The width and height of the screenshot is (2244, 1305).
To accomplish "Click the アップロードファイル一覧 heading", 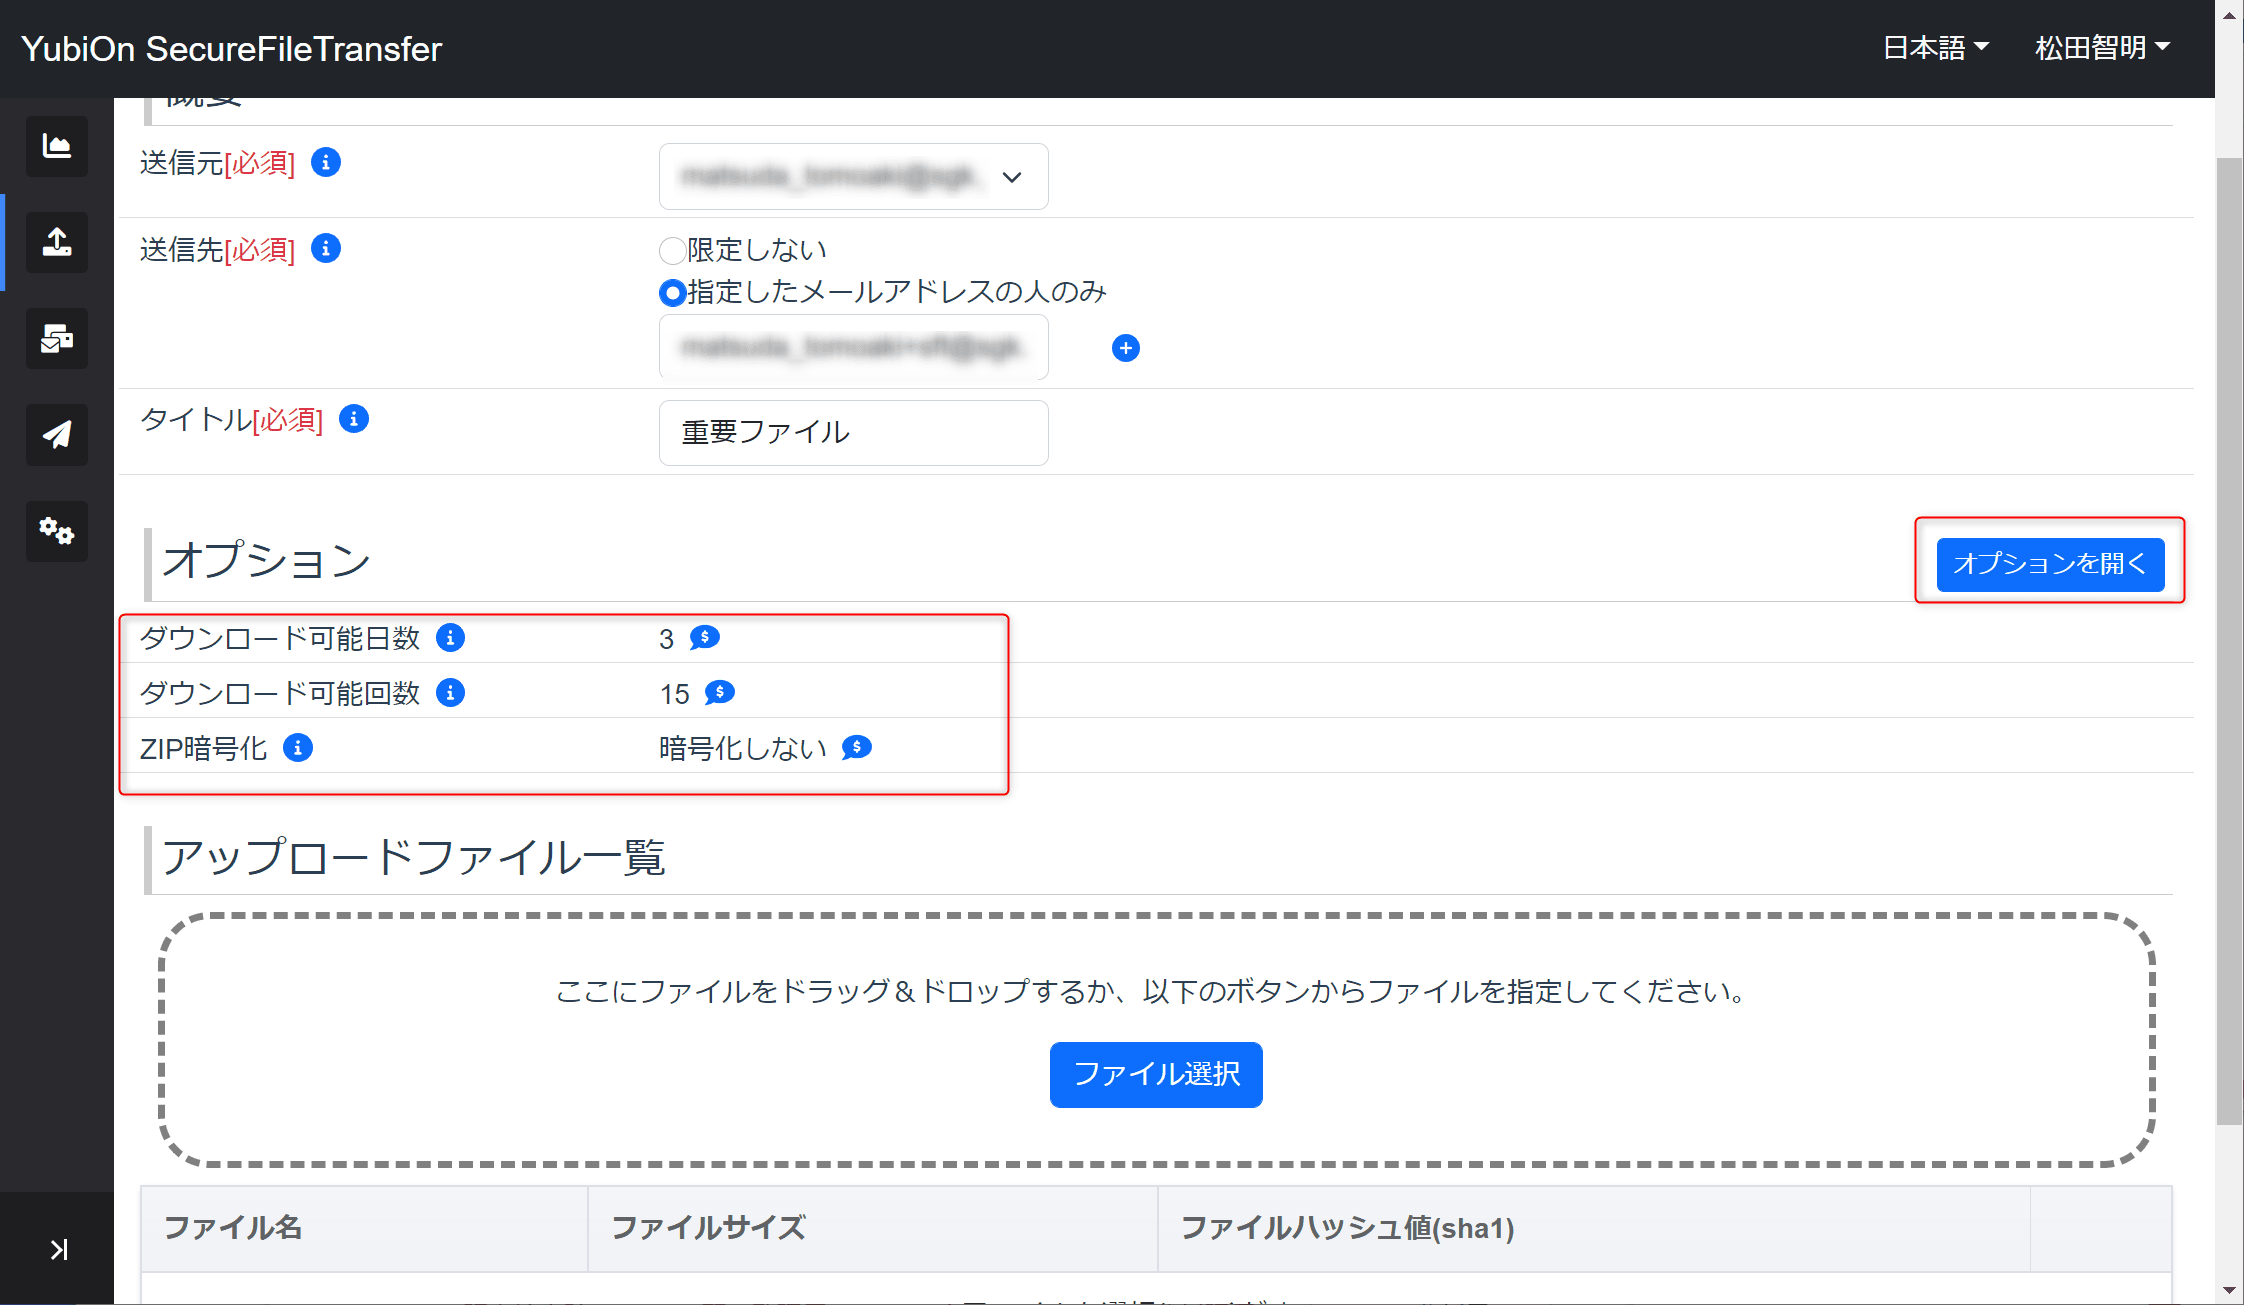I will pyautogui.click(x=414, y=858).
